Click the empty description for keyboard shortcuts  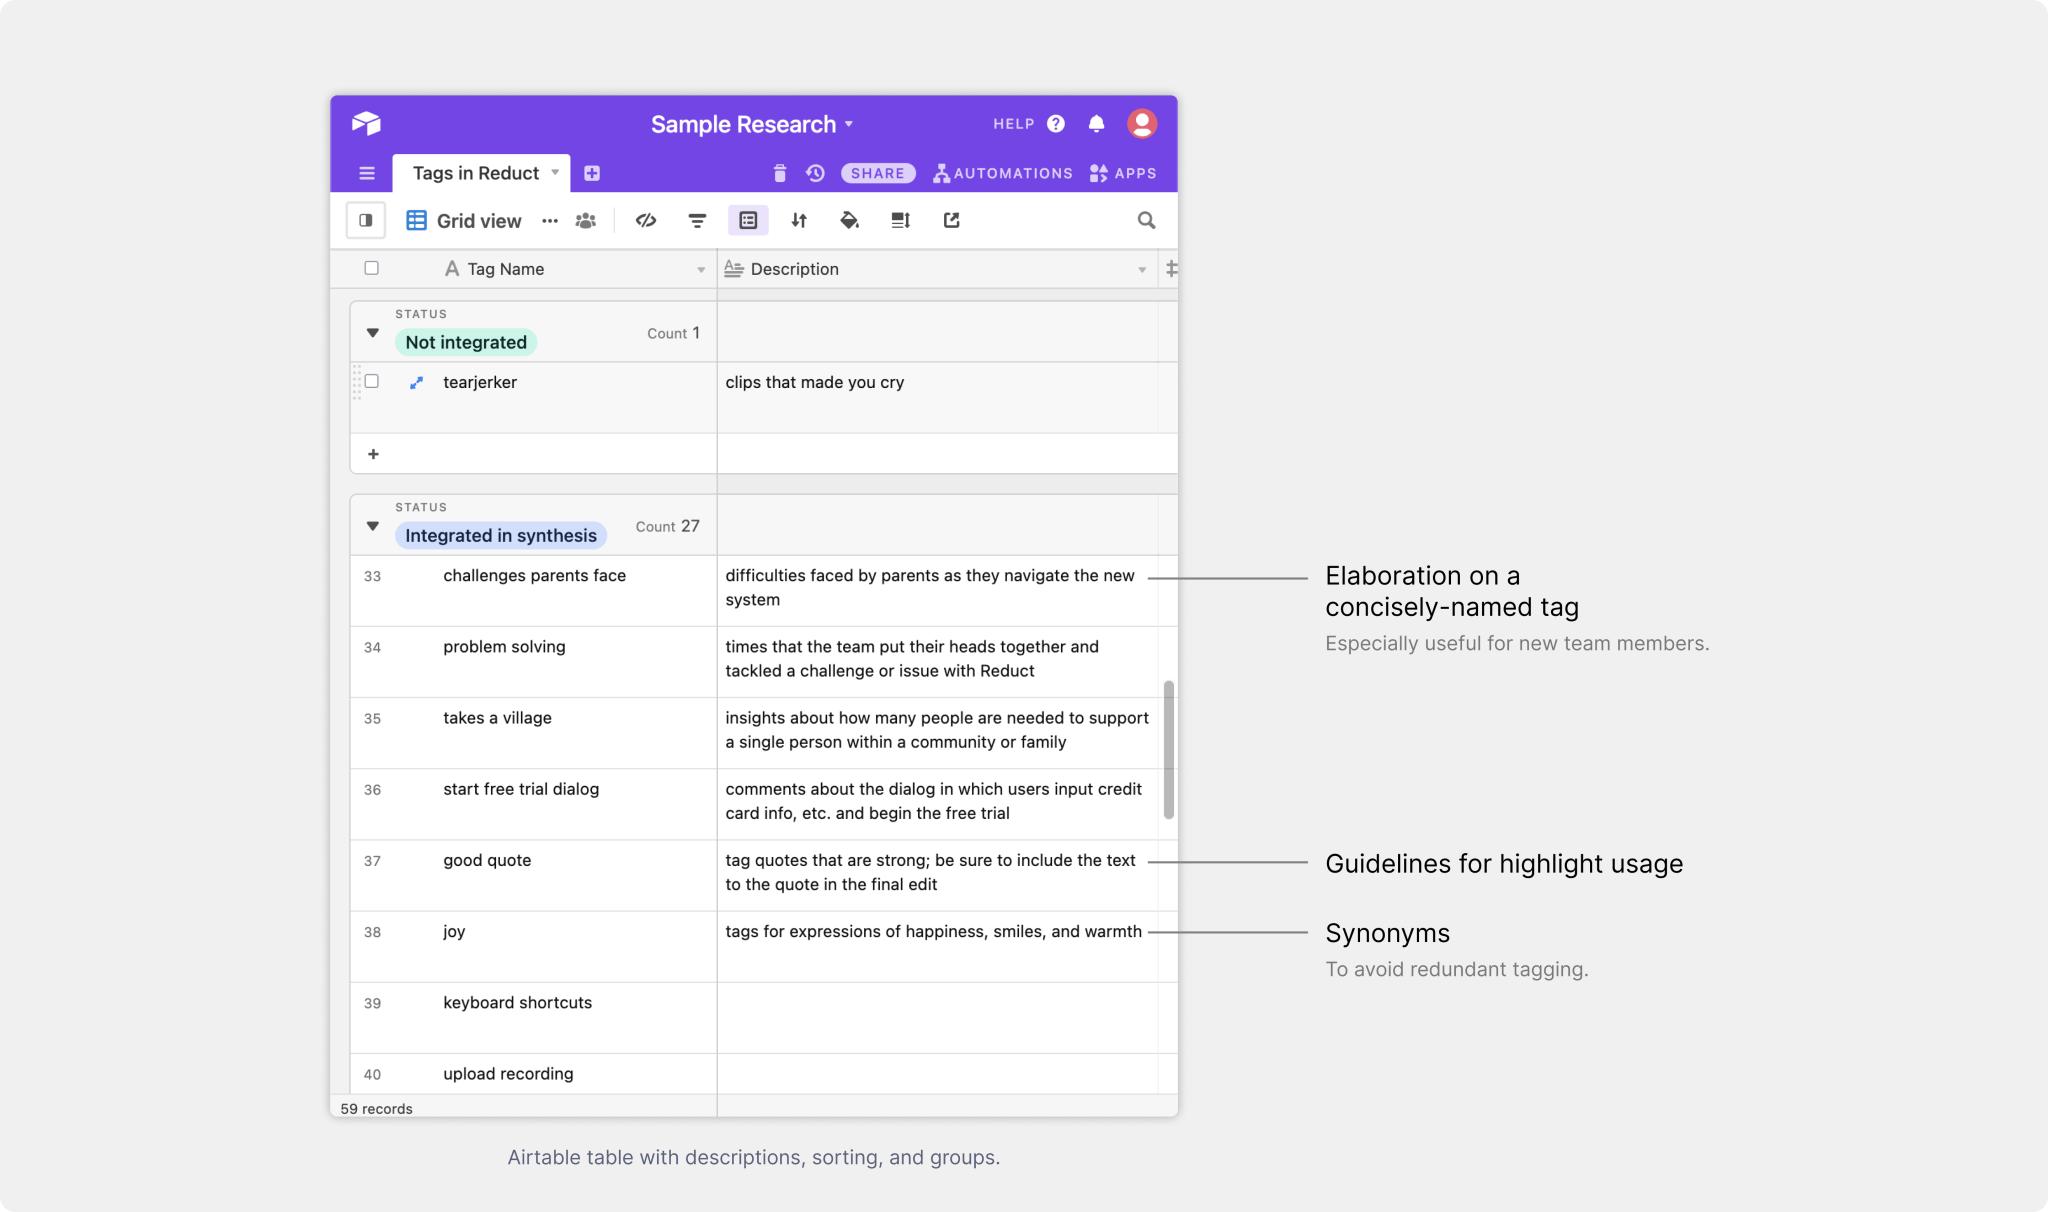click(x=938, y=1017)
